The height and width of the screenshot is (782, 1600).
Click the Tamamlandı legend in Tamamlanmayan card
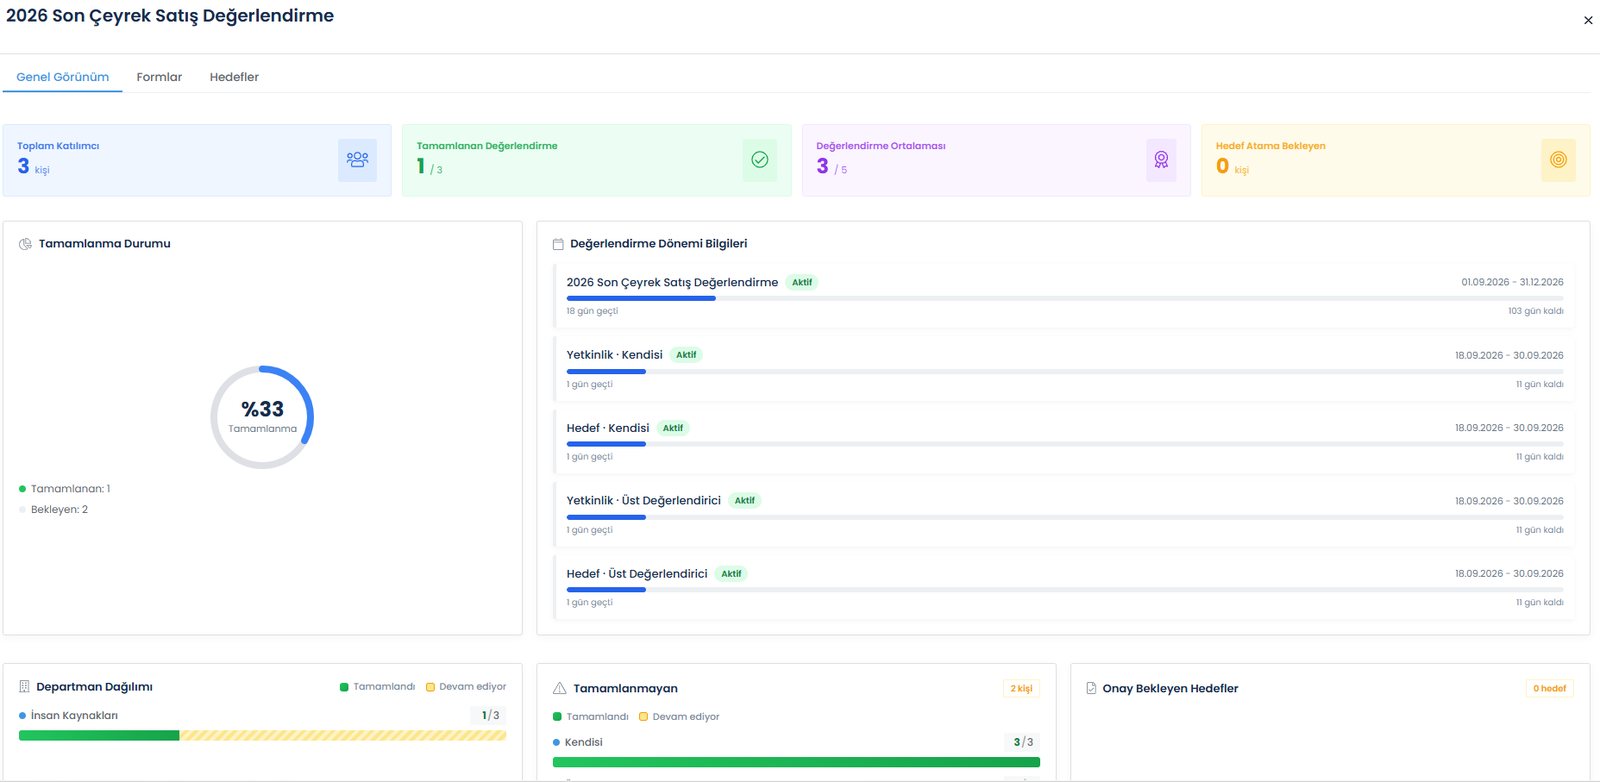coord(591,717)
